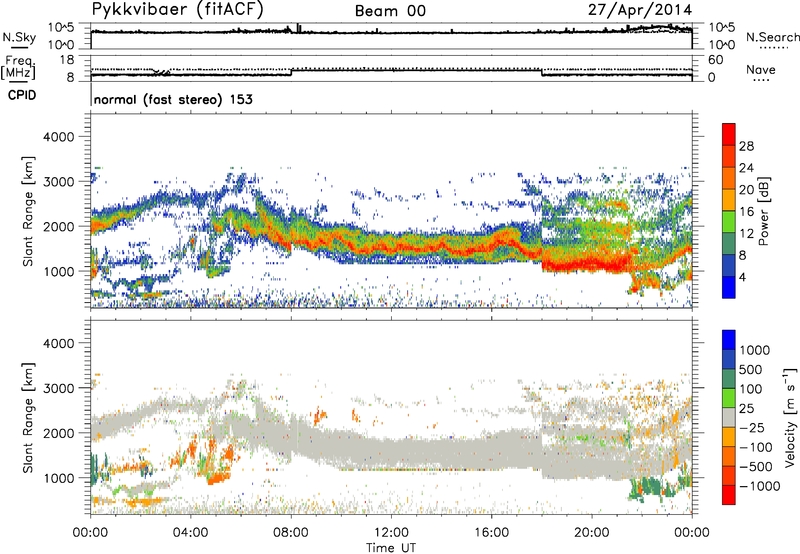
Task: Click the '20:00' time axis tick label
Action: 592,533
